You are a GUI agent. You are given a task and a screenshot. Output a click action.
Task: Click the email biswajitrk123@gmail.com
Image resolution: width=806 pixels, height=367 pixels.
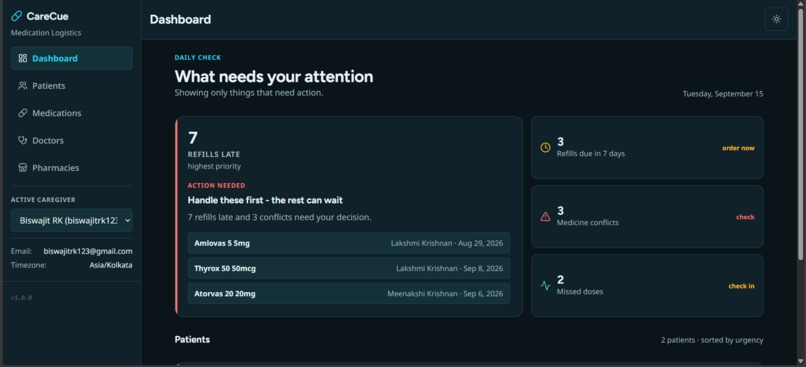pyautogui.click(x=88, y=251)
